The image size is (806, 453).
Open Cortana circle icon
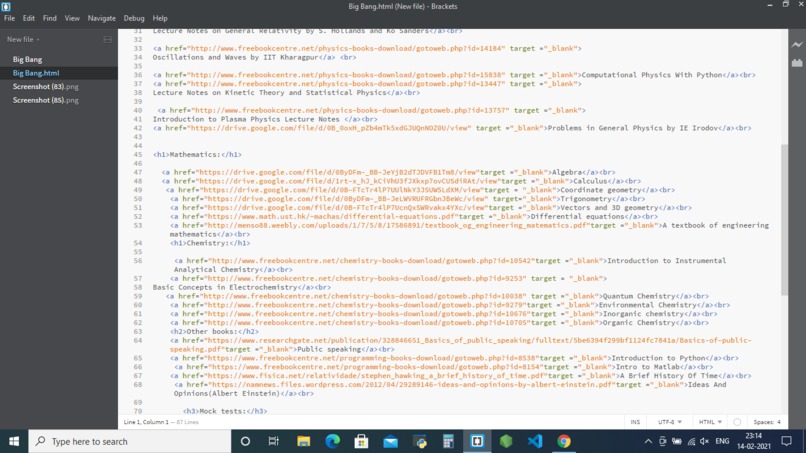coord(245,441)
